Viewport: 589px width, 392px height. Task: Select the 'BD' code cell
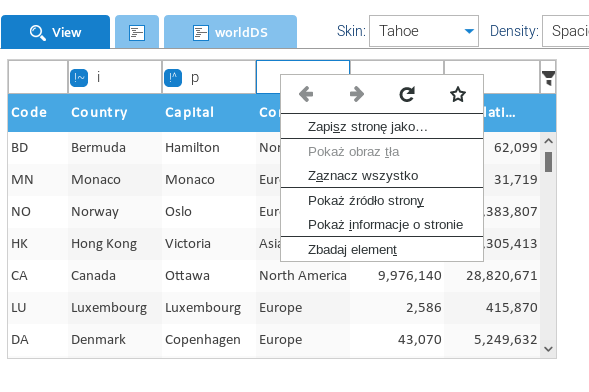pos(38,148)
